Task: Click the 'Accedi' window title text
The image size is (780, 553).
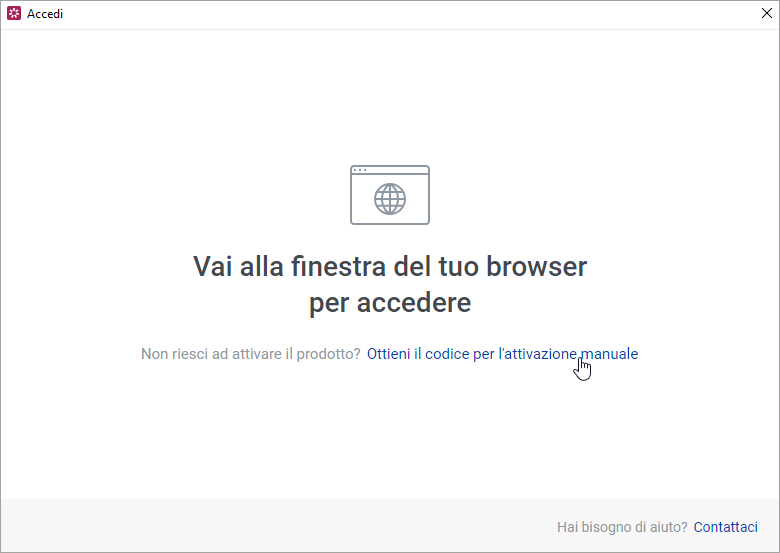Action: pos(45,15)
